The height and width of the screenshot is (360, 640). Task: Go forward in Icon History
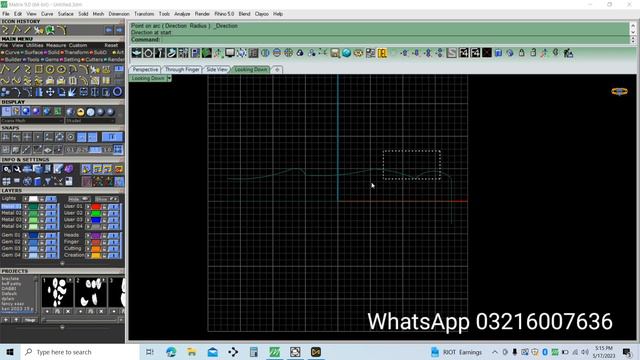(x=119, y=30)
